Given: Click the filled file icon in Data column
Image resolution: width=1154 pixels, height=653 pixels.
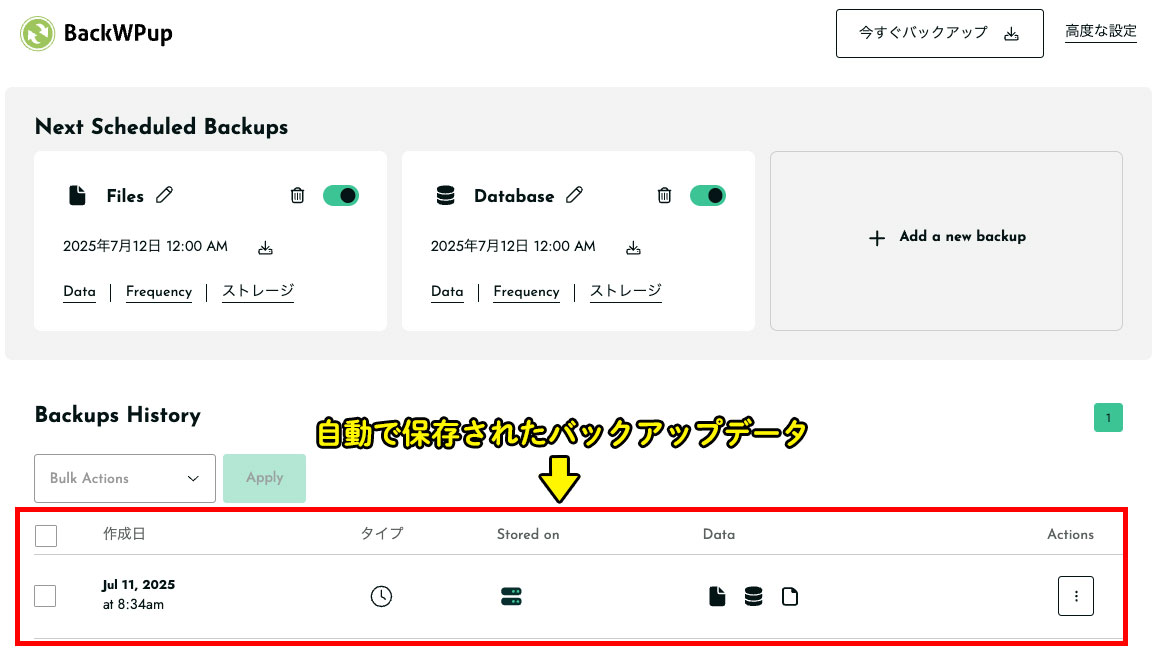Looking at the screenshot, I should point(718,596).
